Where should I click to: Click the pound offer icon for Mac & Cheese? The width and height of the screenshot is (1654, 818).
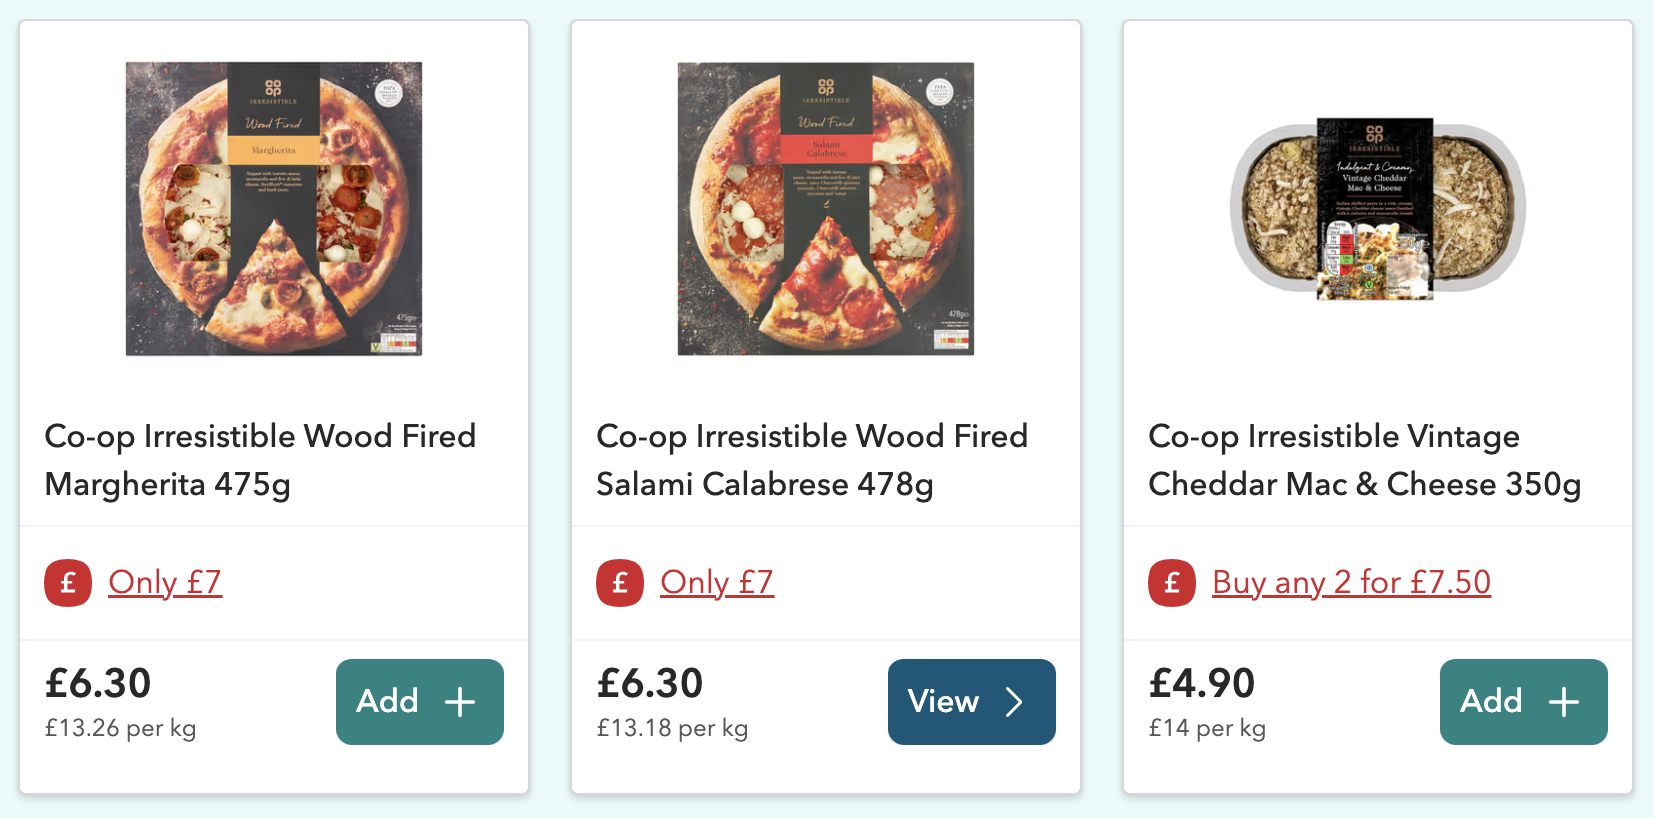pyautogui.click(x=1172, y=583)
